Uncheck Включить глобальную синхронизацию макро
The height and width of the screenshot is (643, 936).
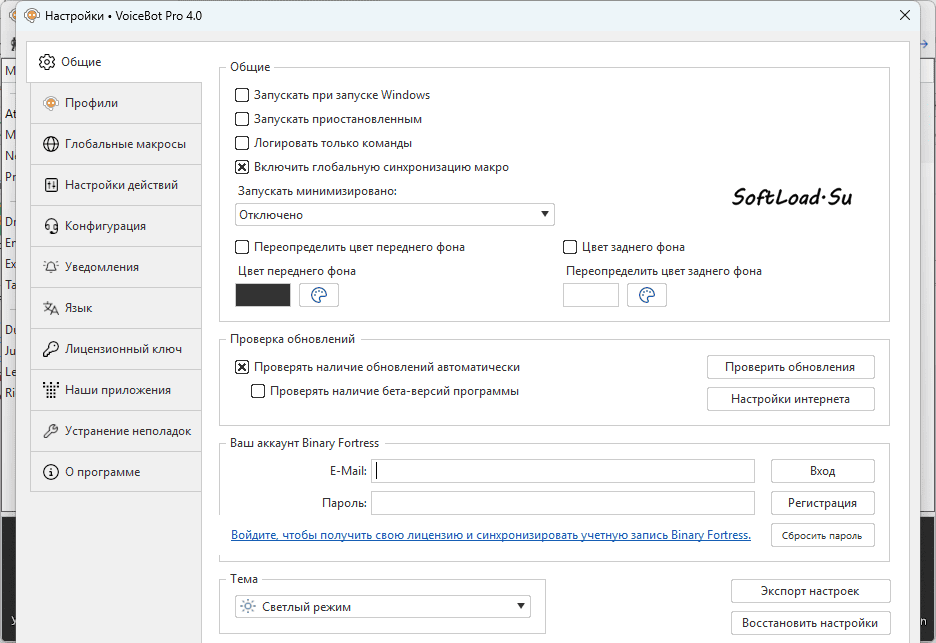click(x=242, y=167)
